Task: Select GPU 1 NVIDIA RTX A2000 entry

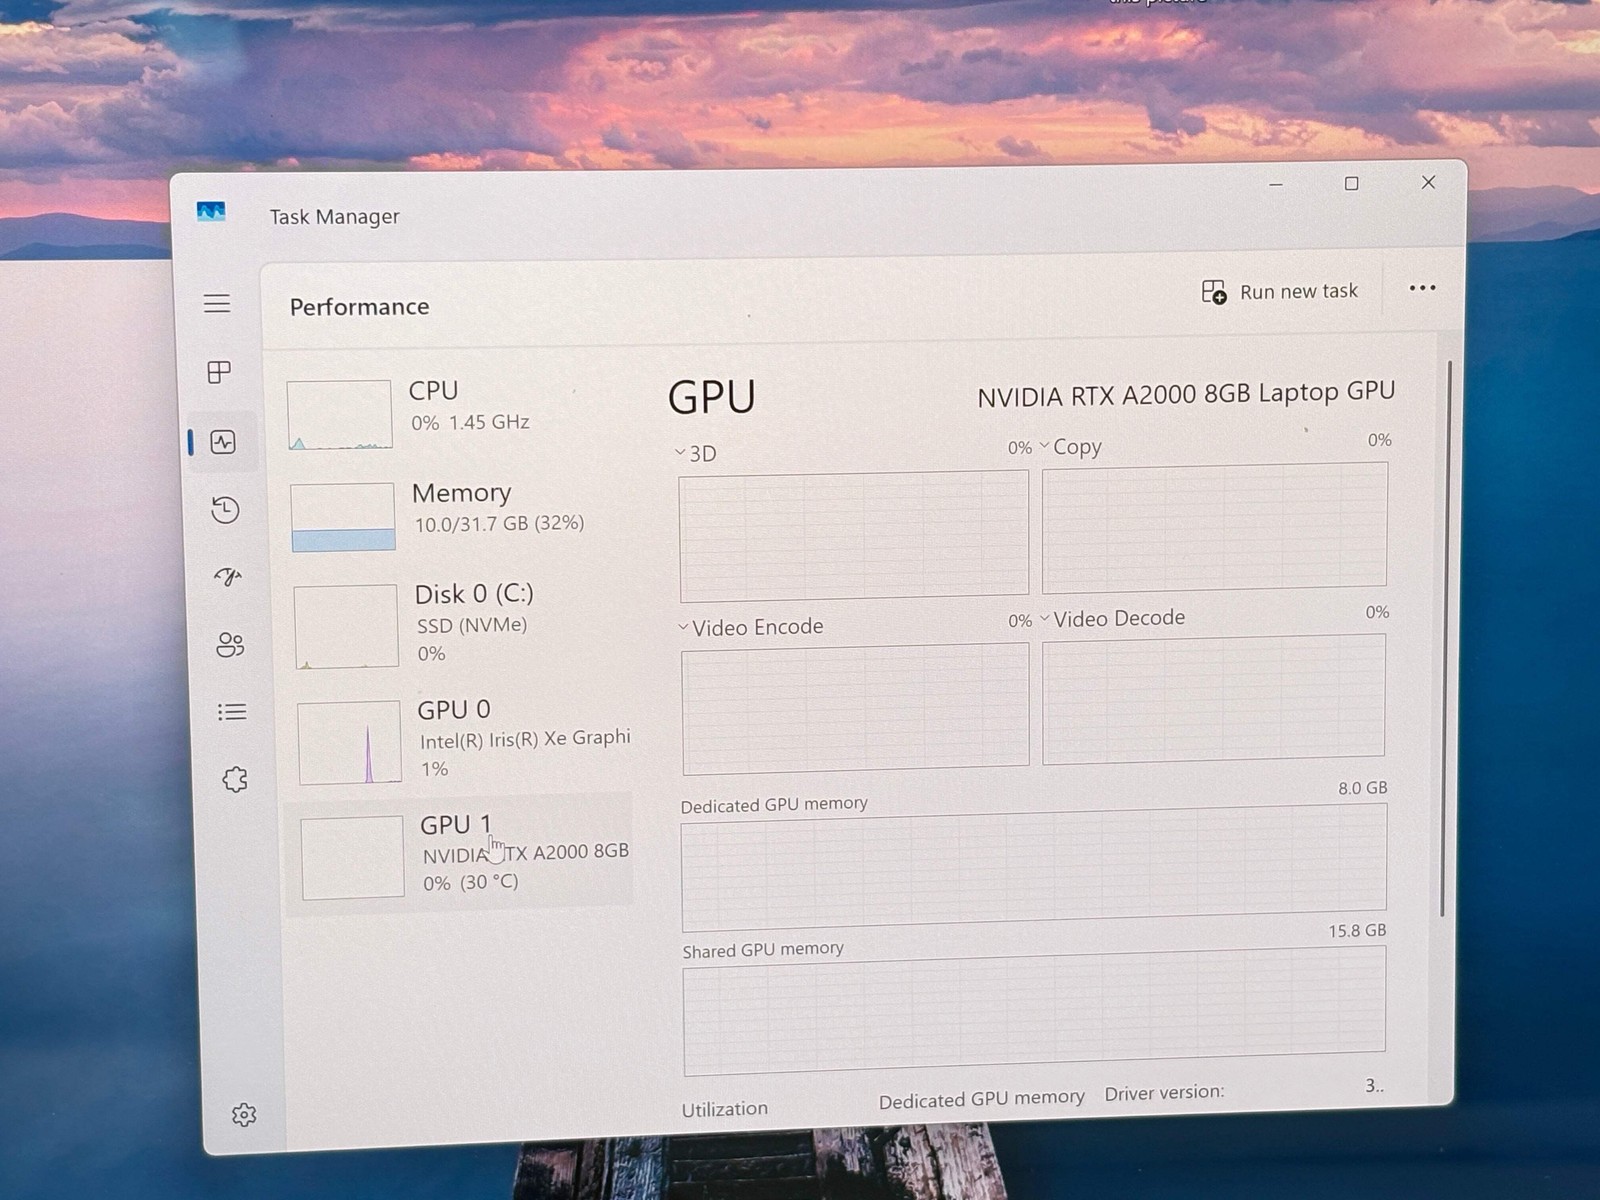Action: point(460,854)
